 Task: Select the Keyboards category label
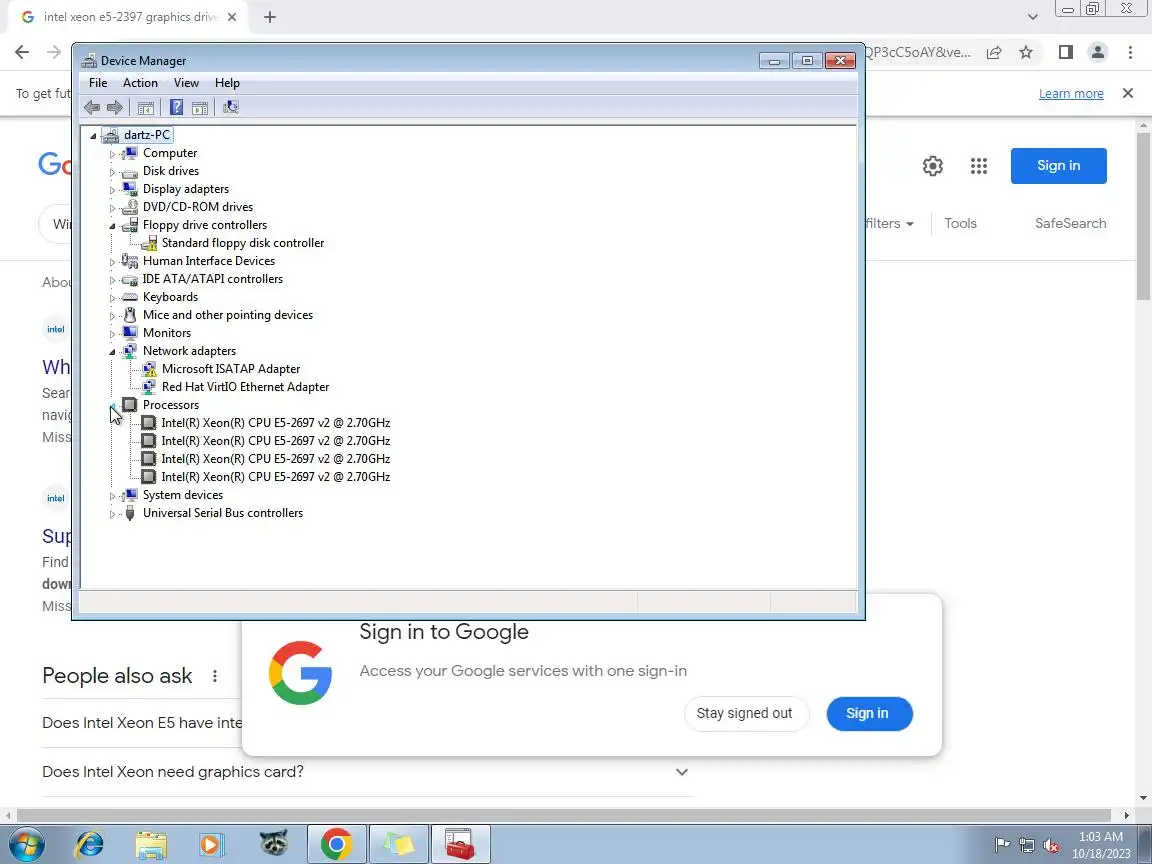pyautogui.click(x=170, y=297)
